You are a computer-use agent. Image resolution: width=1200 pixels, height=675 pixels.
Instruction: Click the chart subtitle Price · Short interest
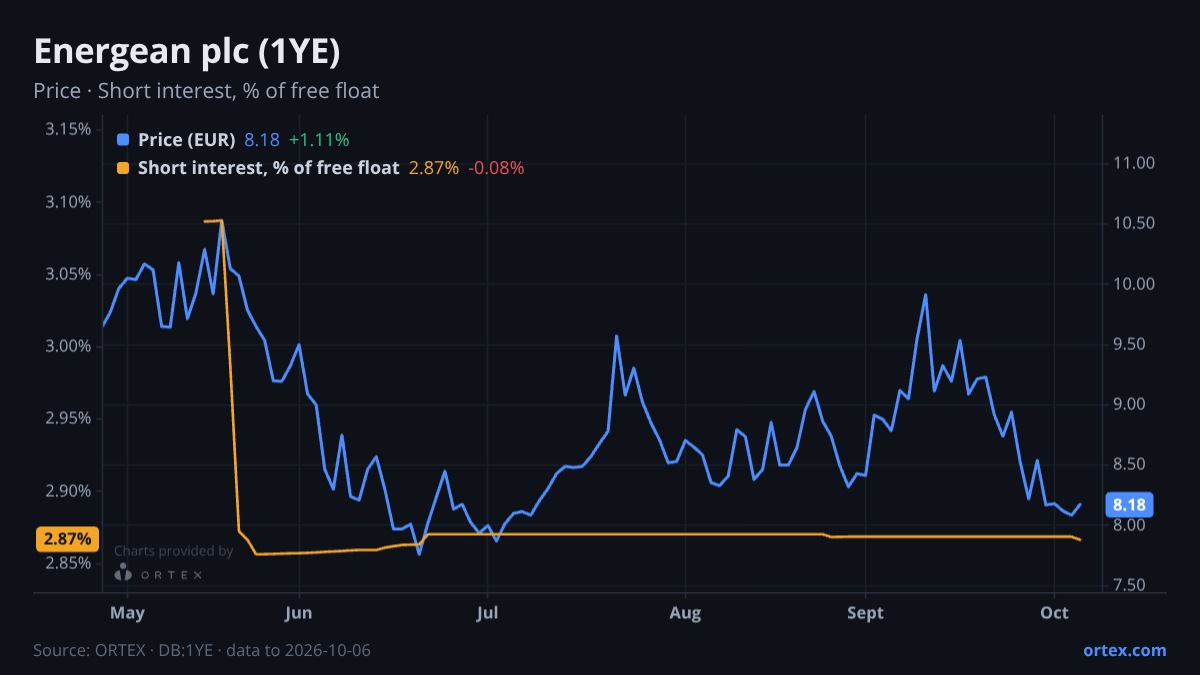point(206,91)
